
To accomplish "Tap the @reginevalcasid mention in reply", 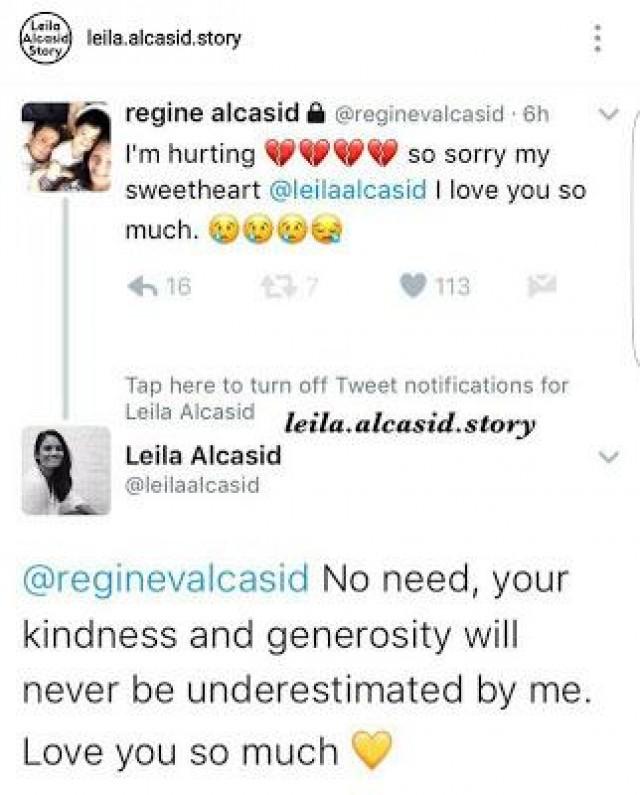I will 165,581.
